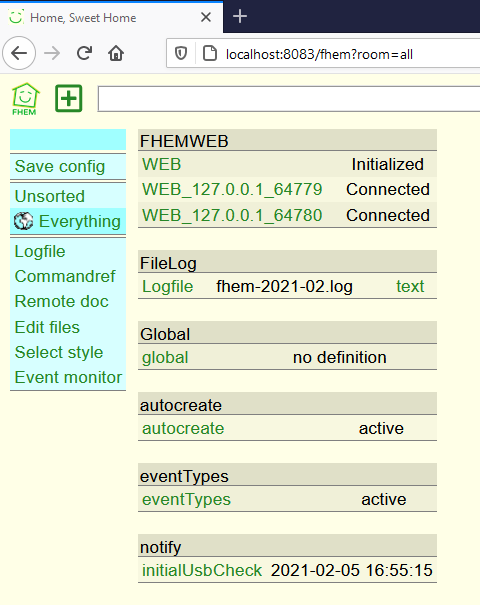This screenshot has height=605, width=480.
Task: Click the Global group header
Action: click(287, 333)
